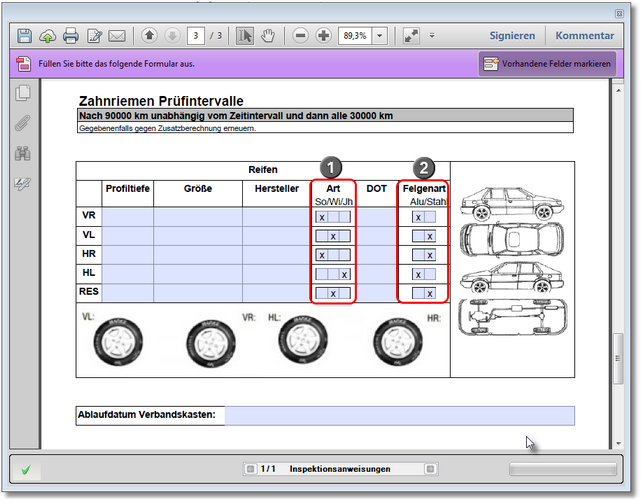
Task: Click Vorhandene Felder markieren button
Action: pyautogui.click(x=547, y=64)
